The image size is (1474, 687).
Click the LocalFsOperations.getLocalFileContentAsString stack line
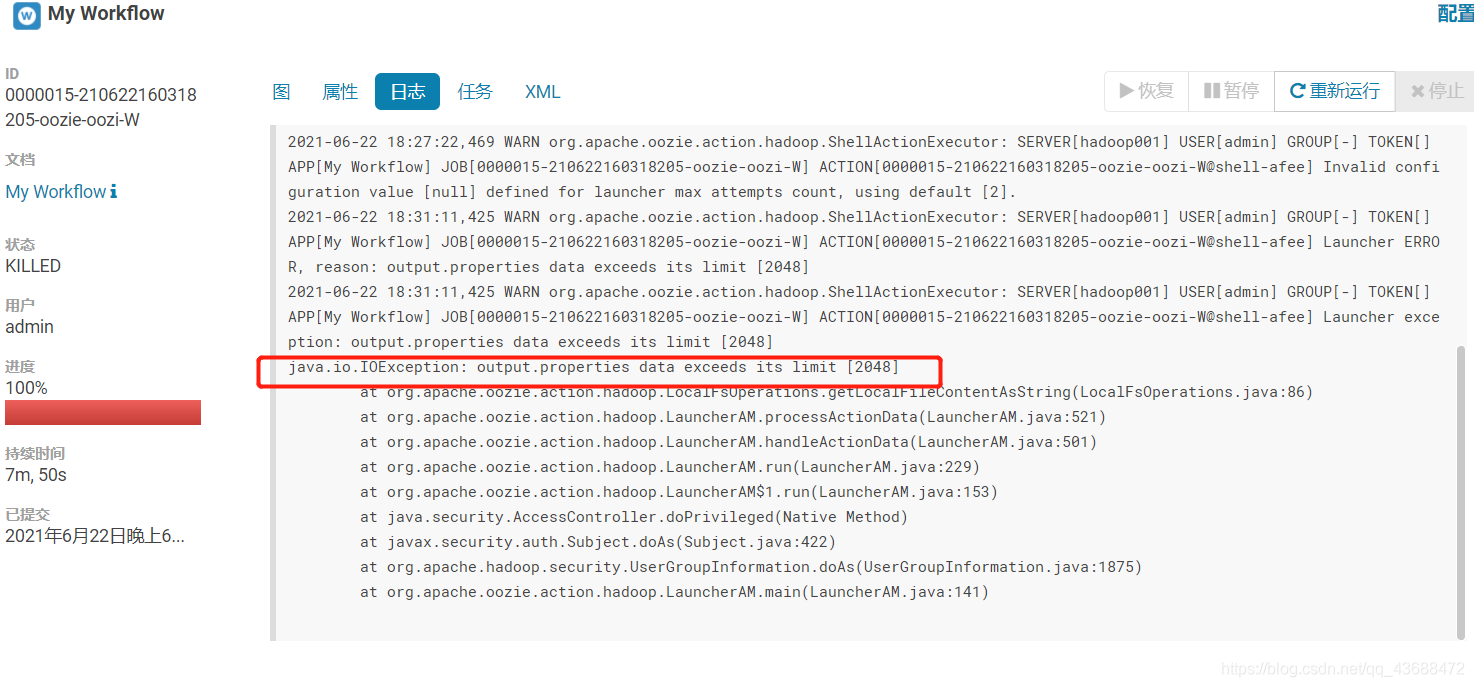pyautogui.click(x=836, y=392)
